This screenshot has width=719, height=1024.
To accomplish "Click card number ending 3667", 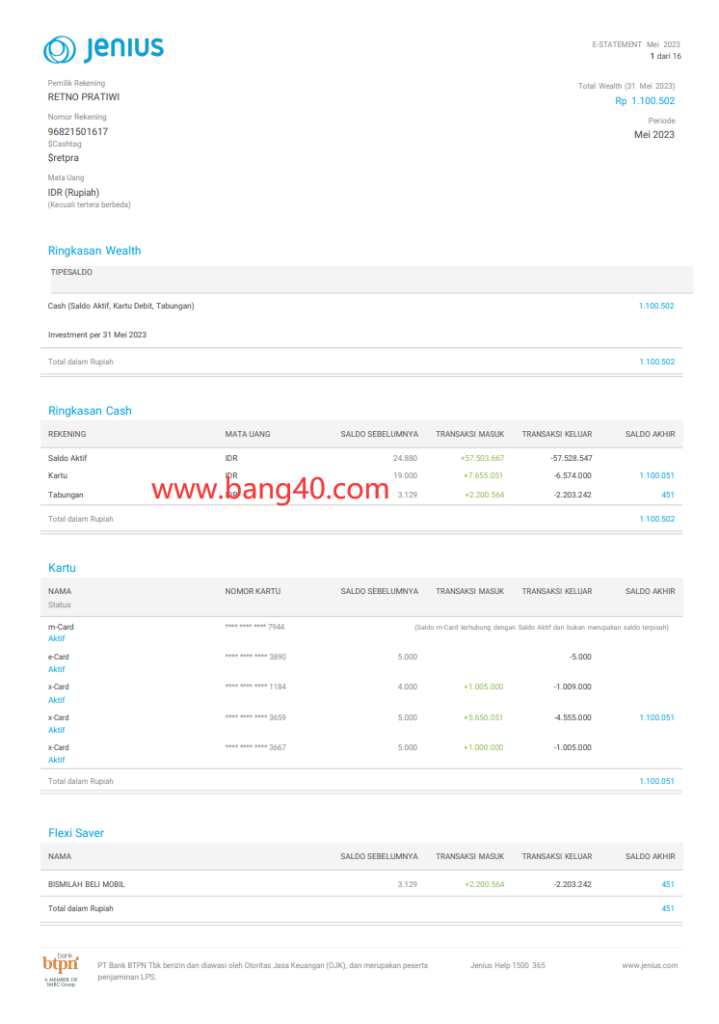I will (255, 747).
